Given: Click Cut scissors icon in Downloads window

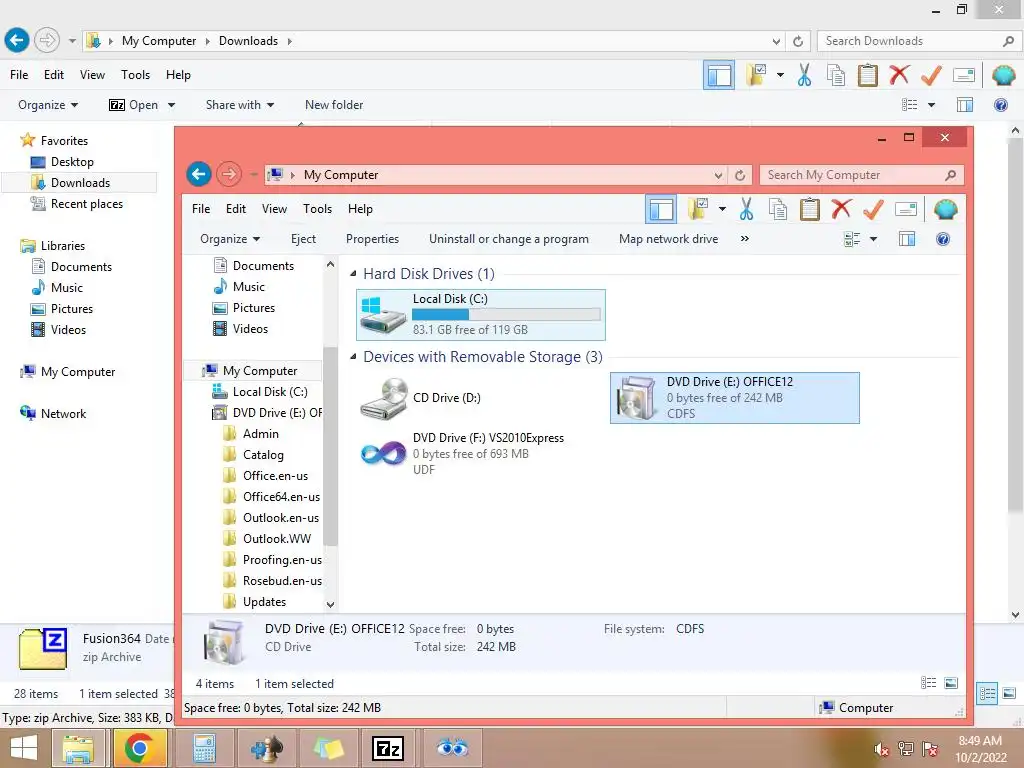Looking at the screenshot, I should (x=805, y=74).
